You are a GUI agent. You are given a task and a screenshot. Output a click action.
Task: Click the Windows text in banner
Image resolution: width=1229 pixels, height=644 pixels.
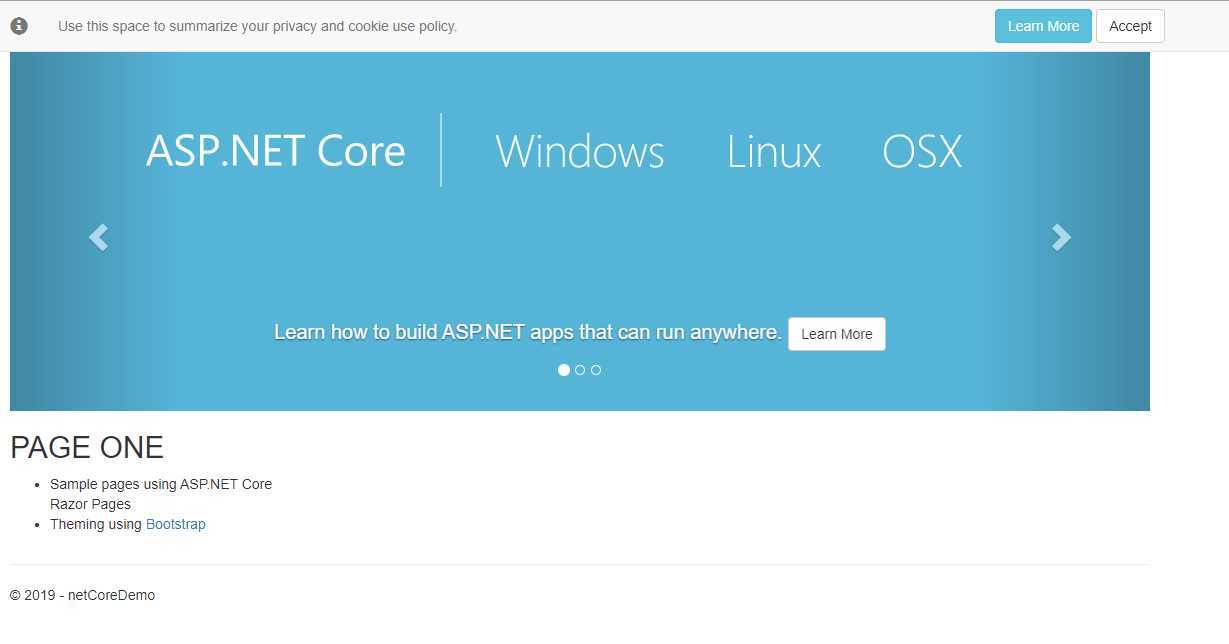tap(580, 151)
